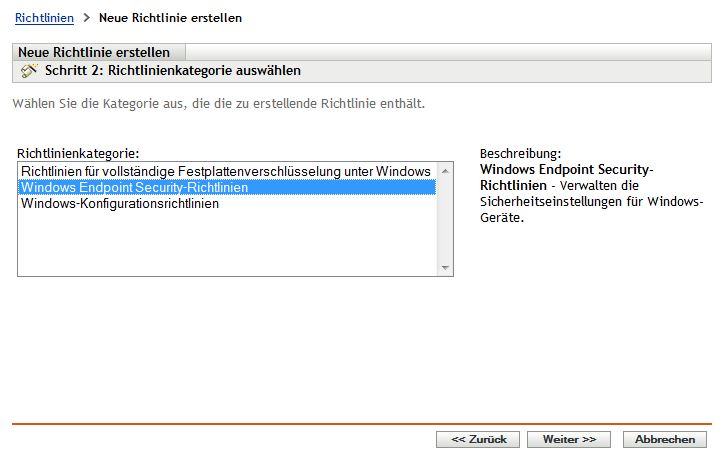Click the Beschreibung label

520,154
